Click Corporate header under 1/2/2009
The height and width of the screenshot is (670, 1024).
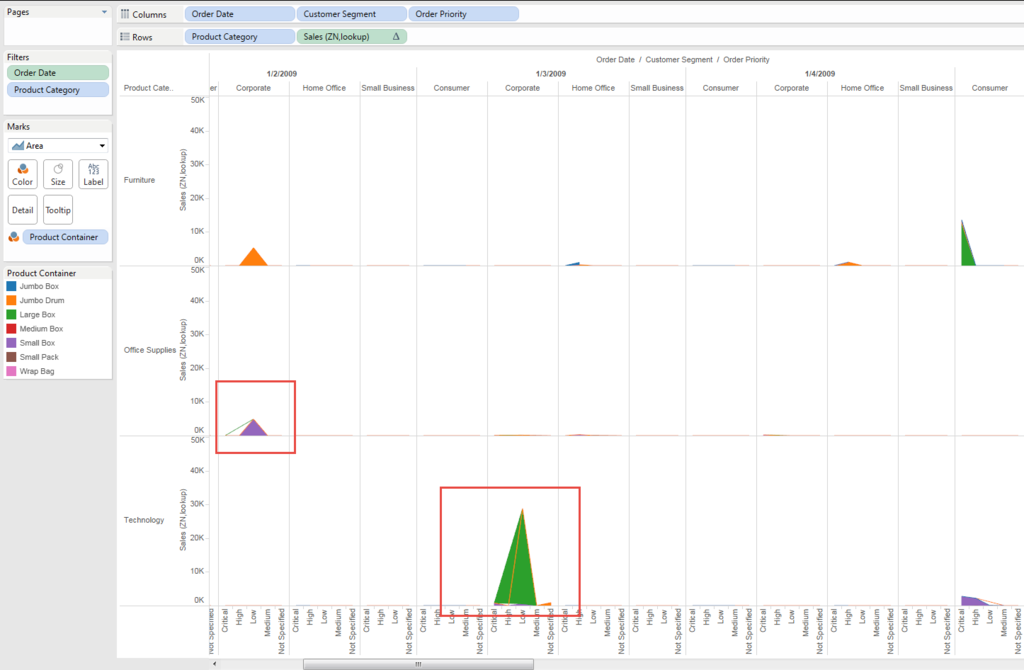click(253, 88)
